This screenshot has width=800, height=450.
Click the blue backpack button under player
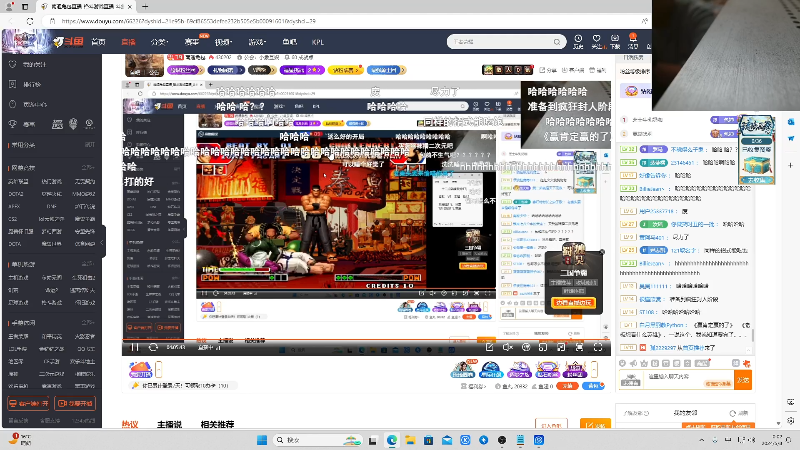(593, 386)
